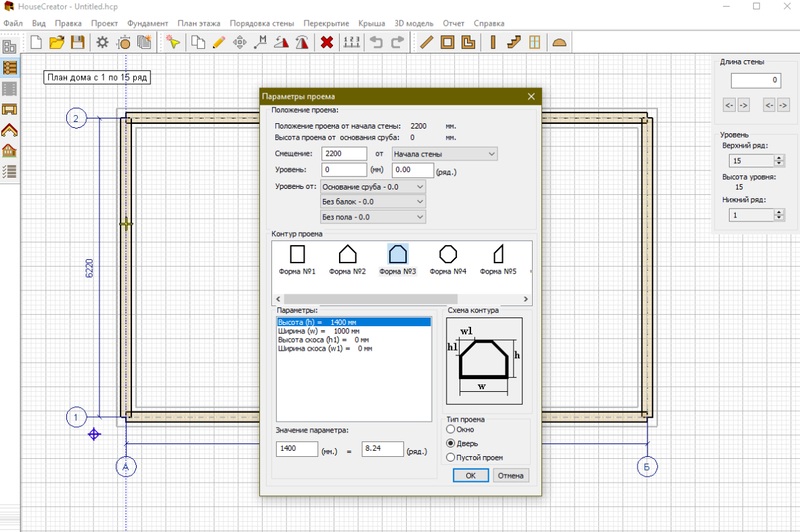Select the Ширина скоса (w1) parameter row

tap(354, 348)
